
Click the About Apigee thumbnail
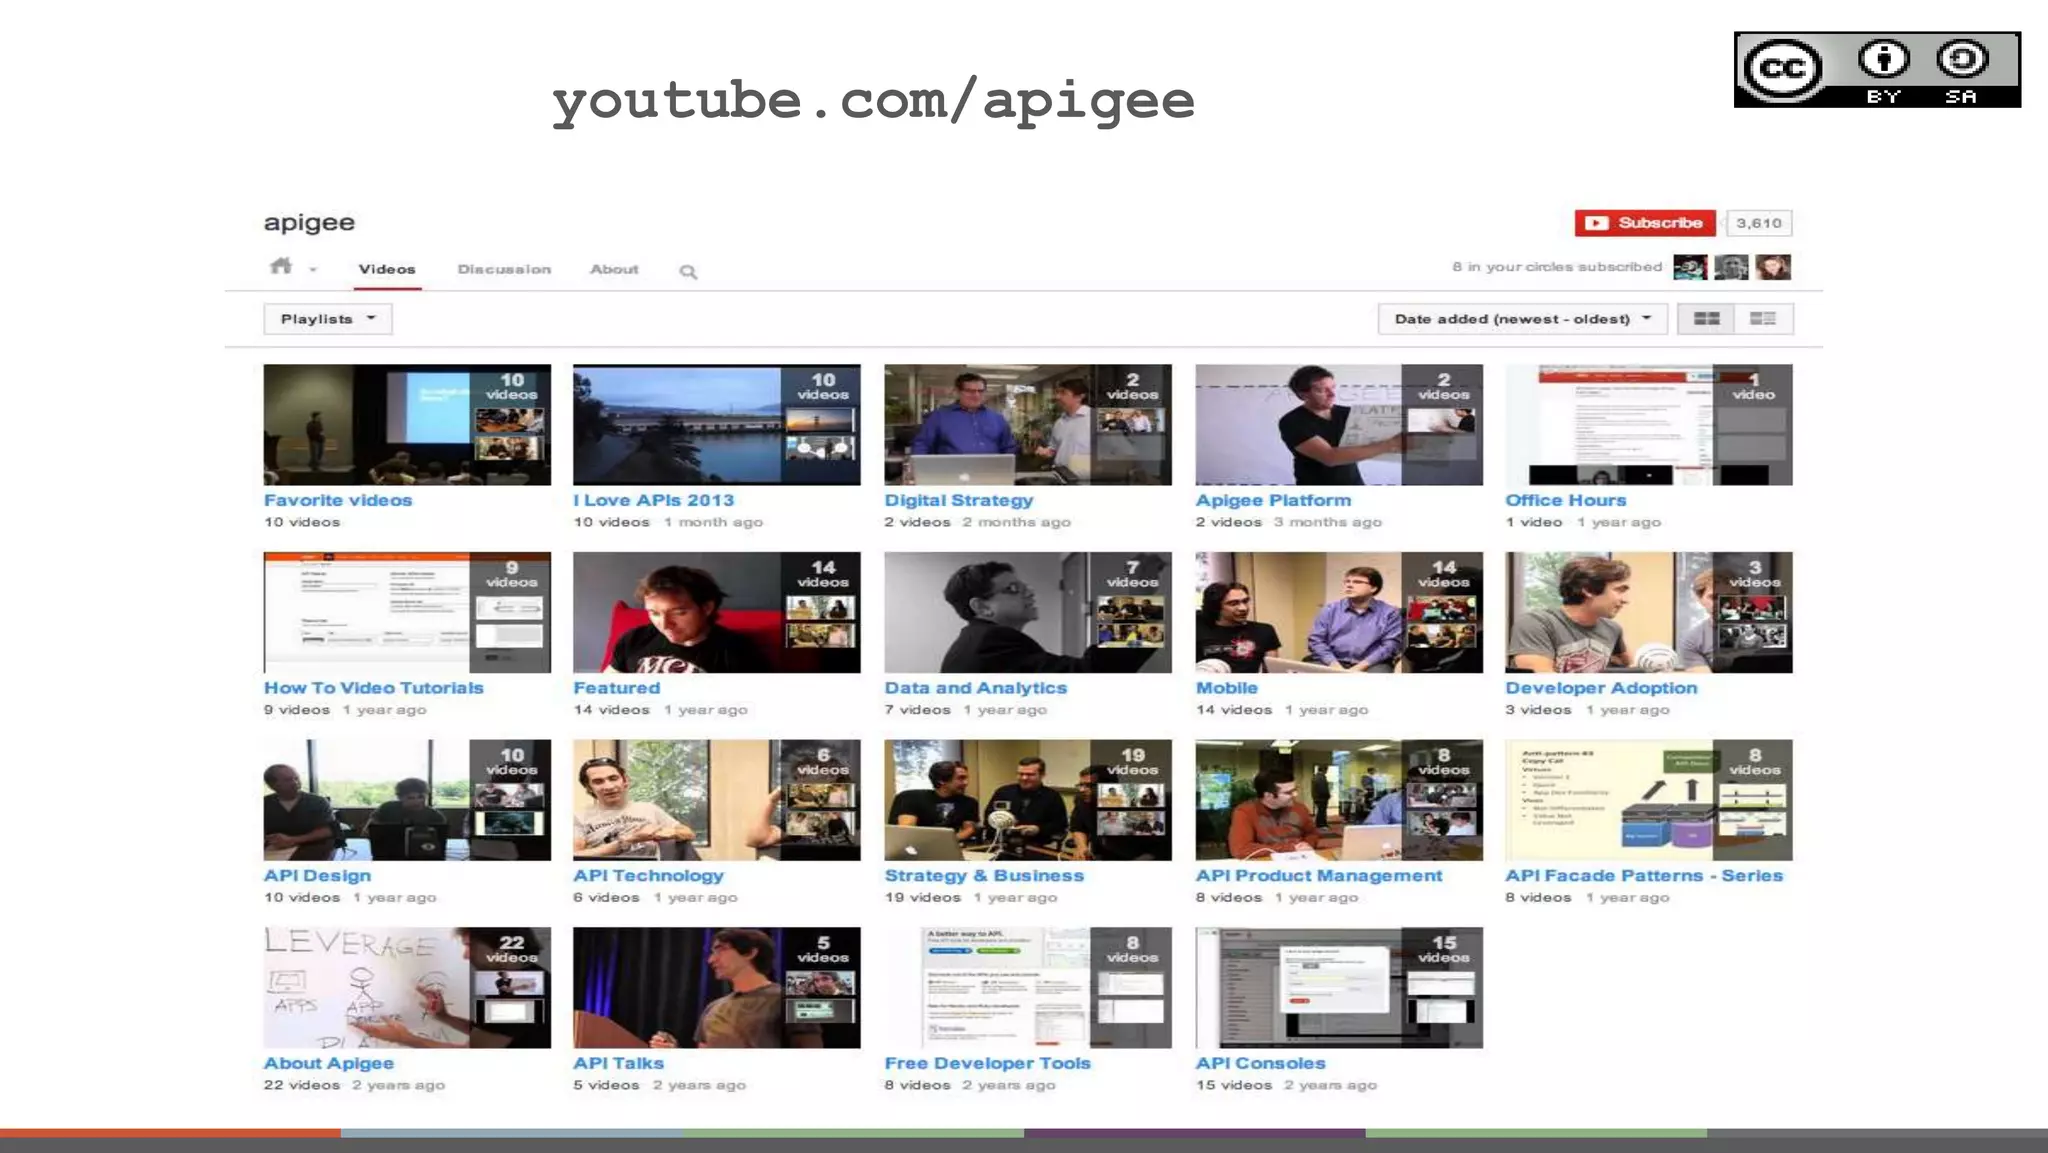pos(407,988)
